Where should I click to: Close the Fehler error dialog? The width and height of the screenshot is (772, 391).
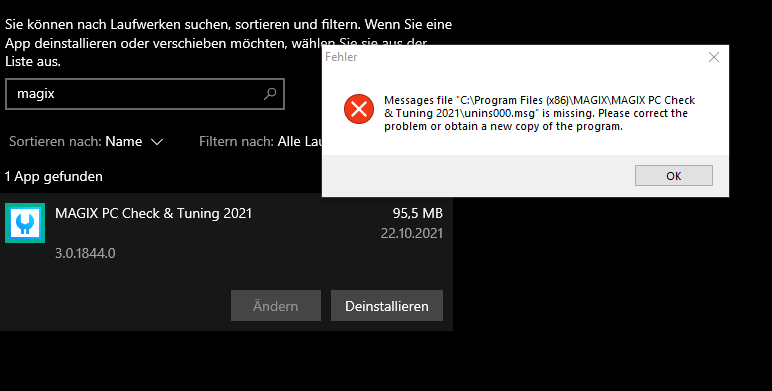coord(713,57)
